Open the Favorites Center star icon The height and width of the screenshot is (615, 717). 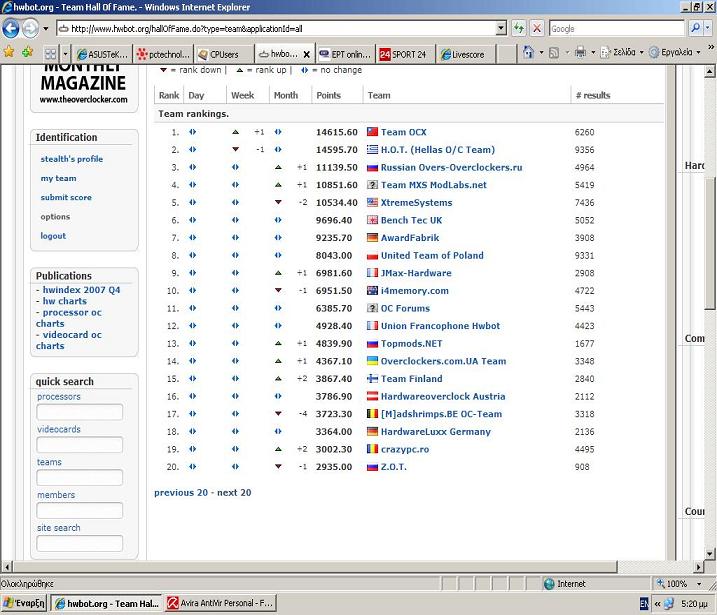coord(9,52)
